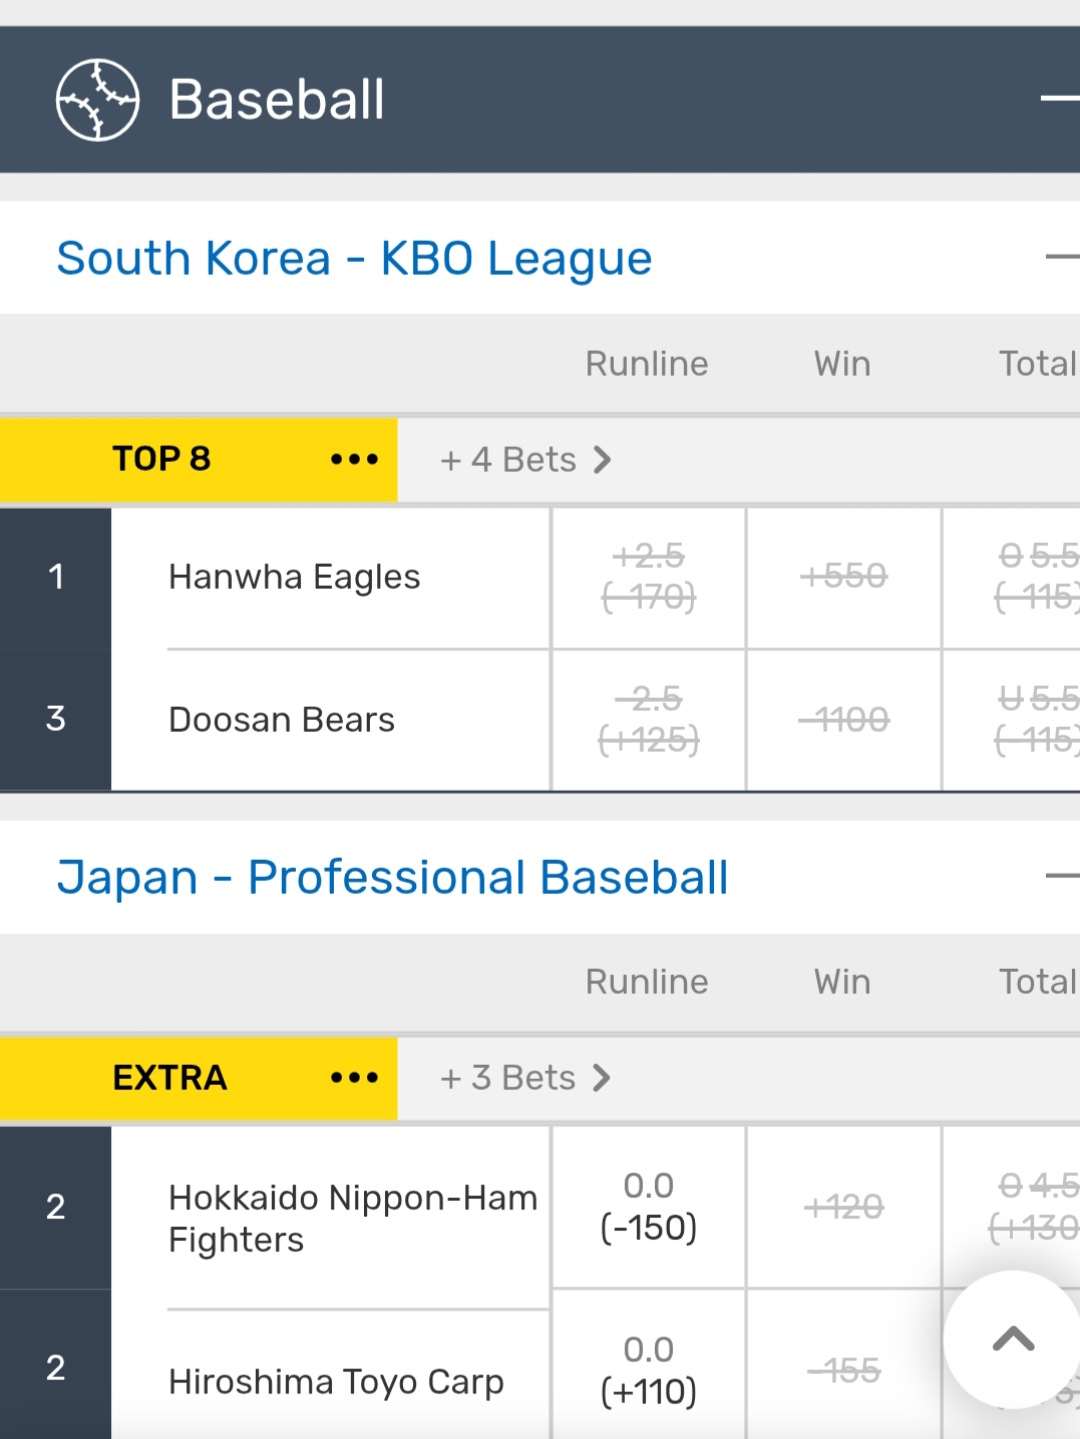Open + 3 Bets for Japan game
The height and width of the screenshot is (1439, 1080).
pos(525,1078)
